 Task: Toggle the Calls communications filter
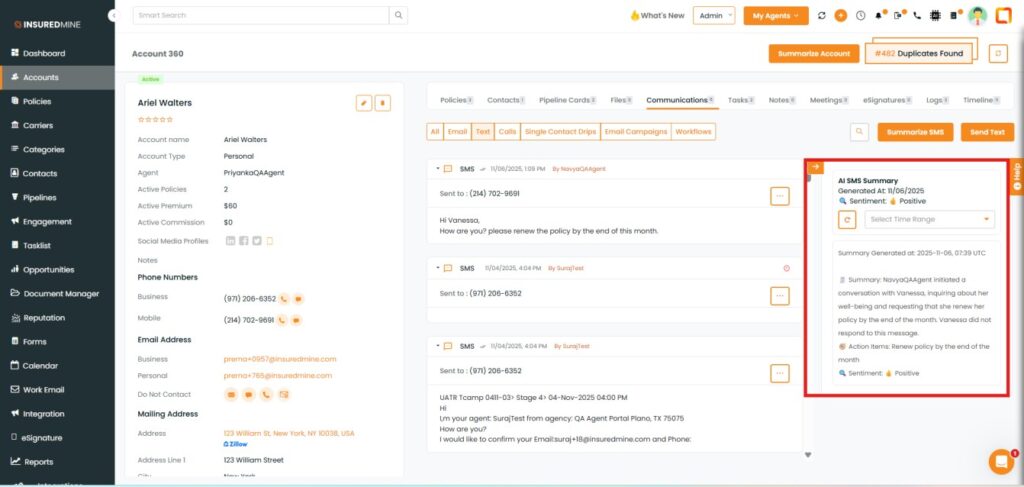click(x=508, y=131)
